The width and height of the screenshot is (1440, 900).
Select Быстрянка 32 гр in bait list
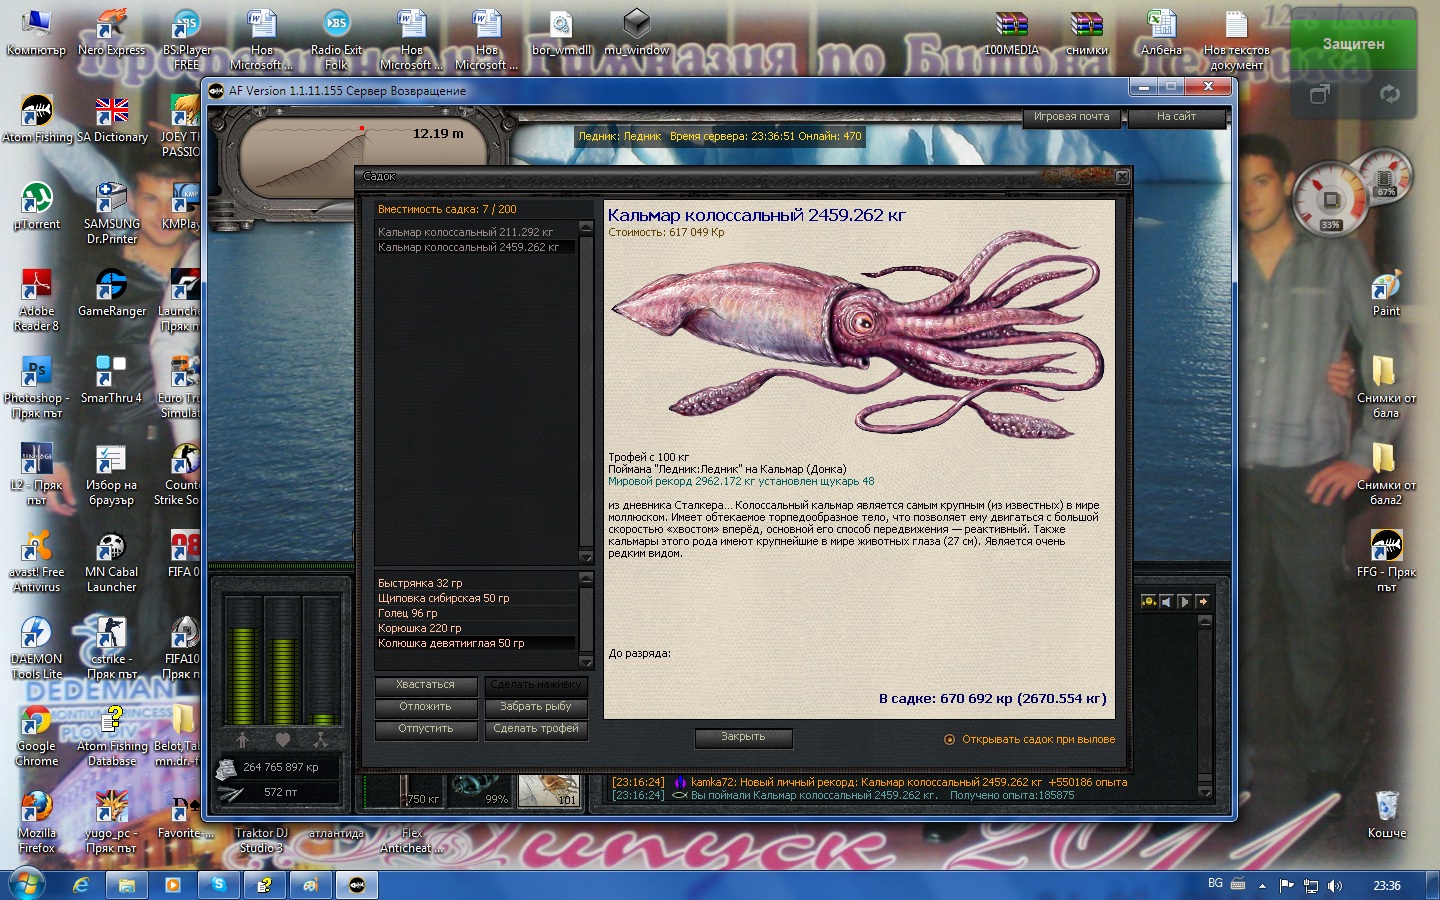click(x=476, y=583)
